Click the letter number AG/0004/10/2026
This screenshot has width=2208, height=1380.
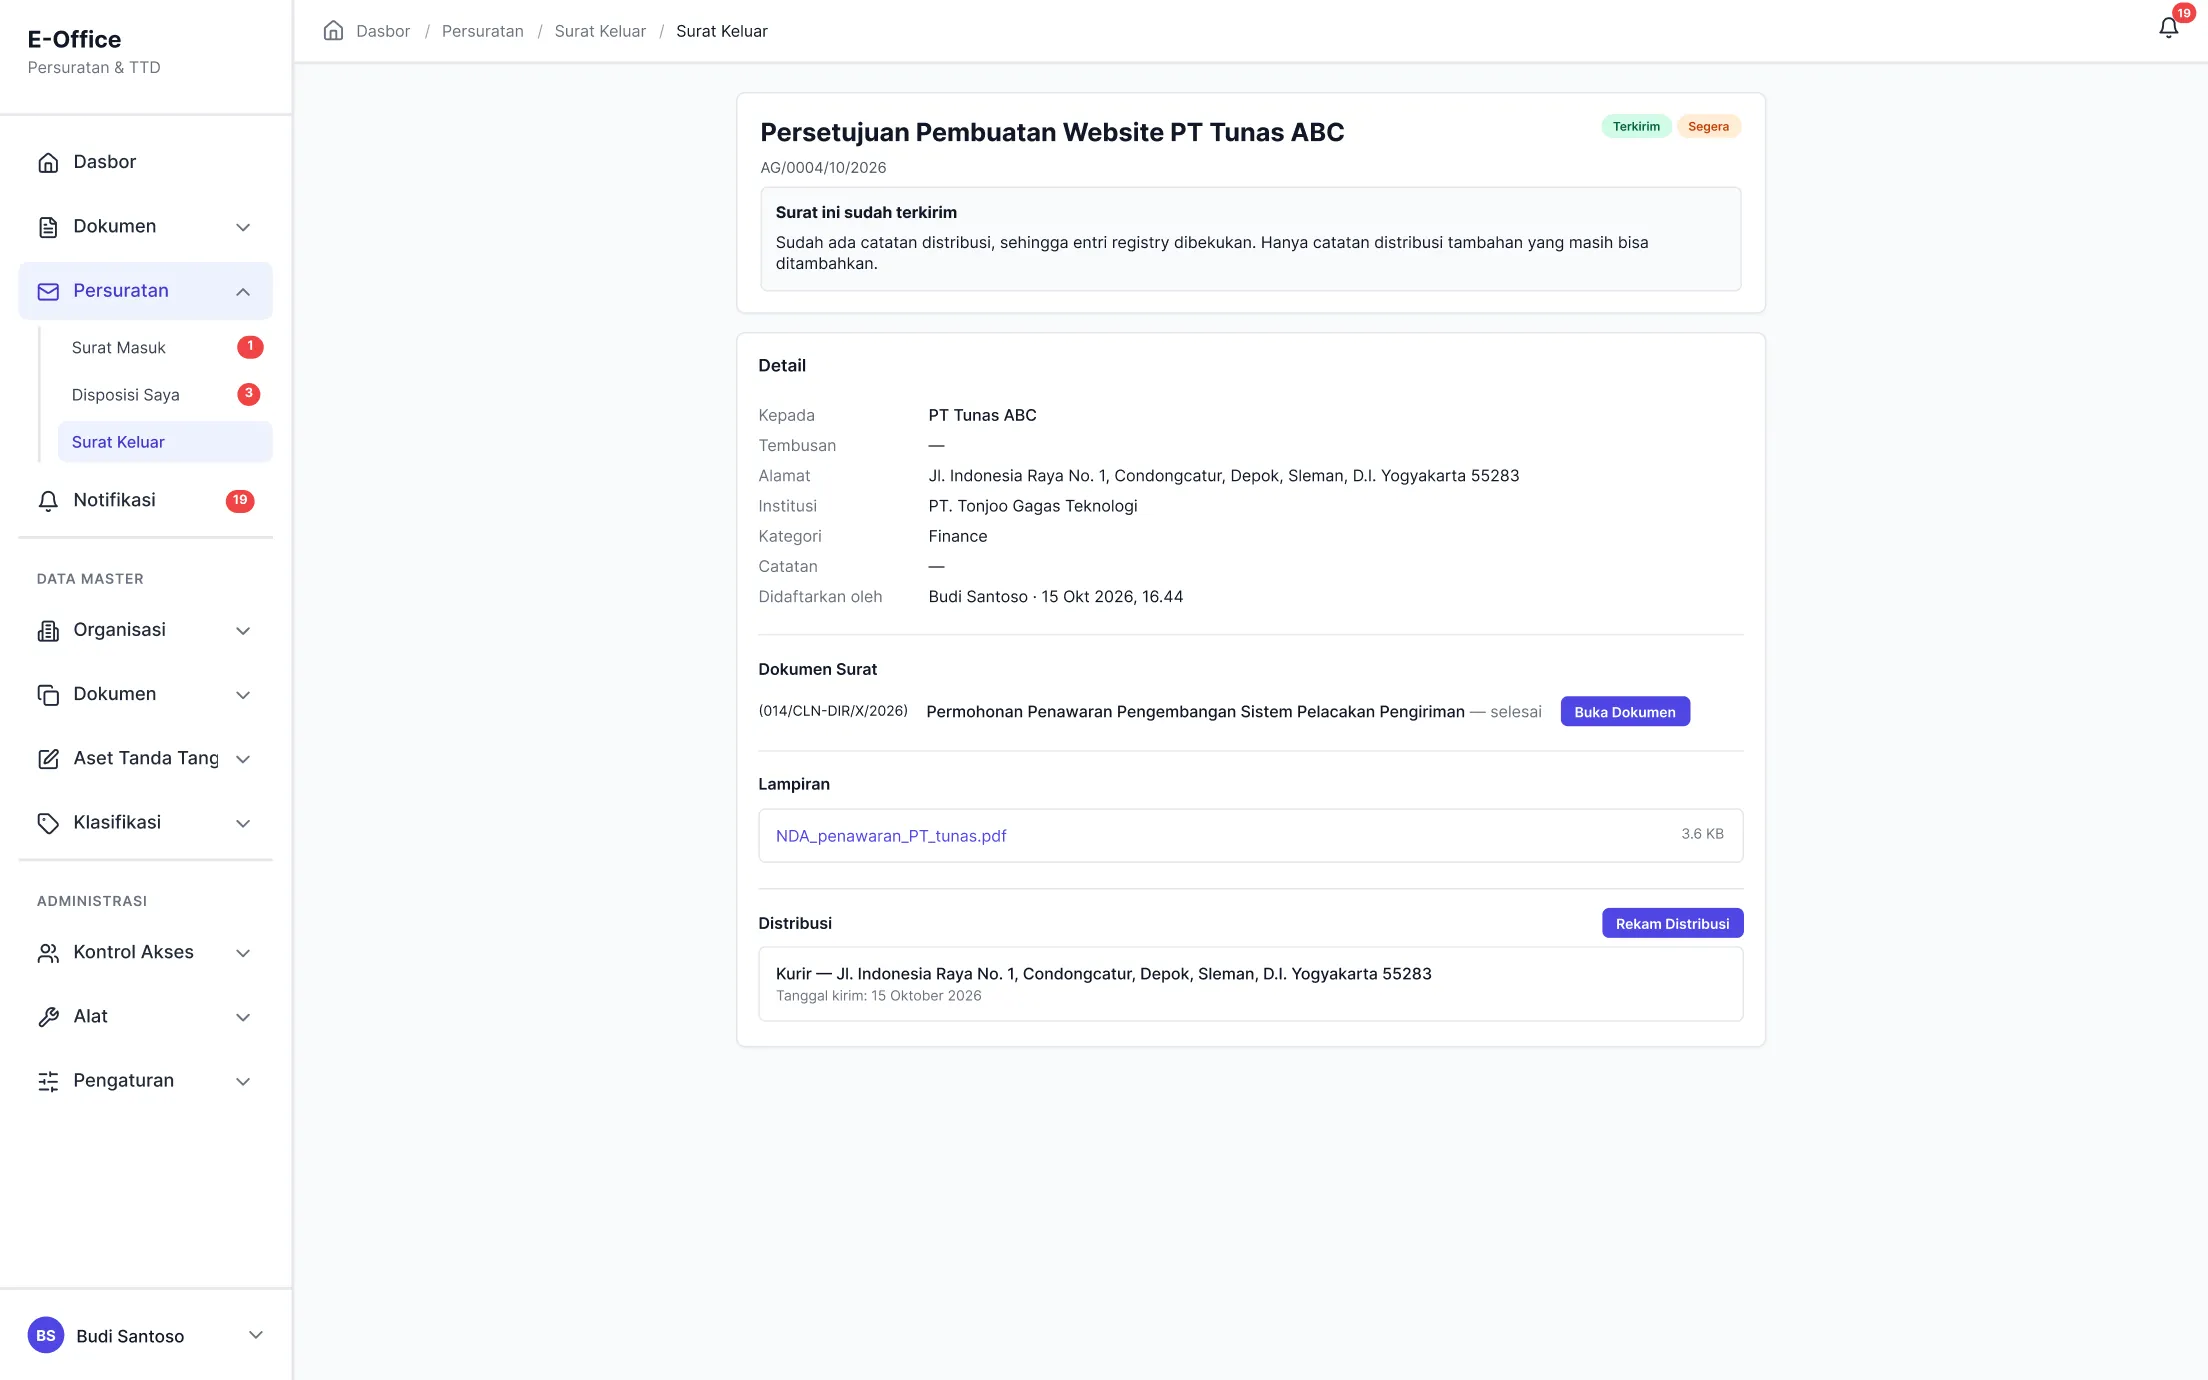coord(823,167)
